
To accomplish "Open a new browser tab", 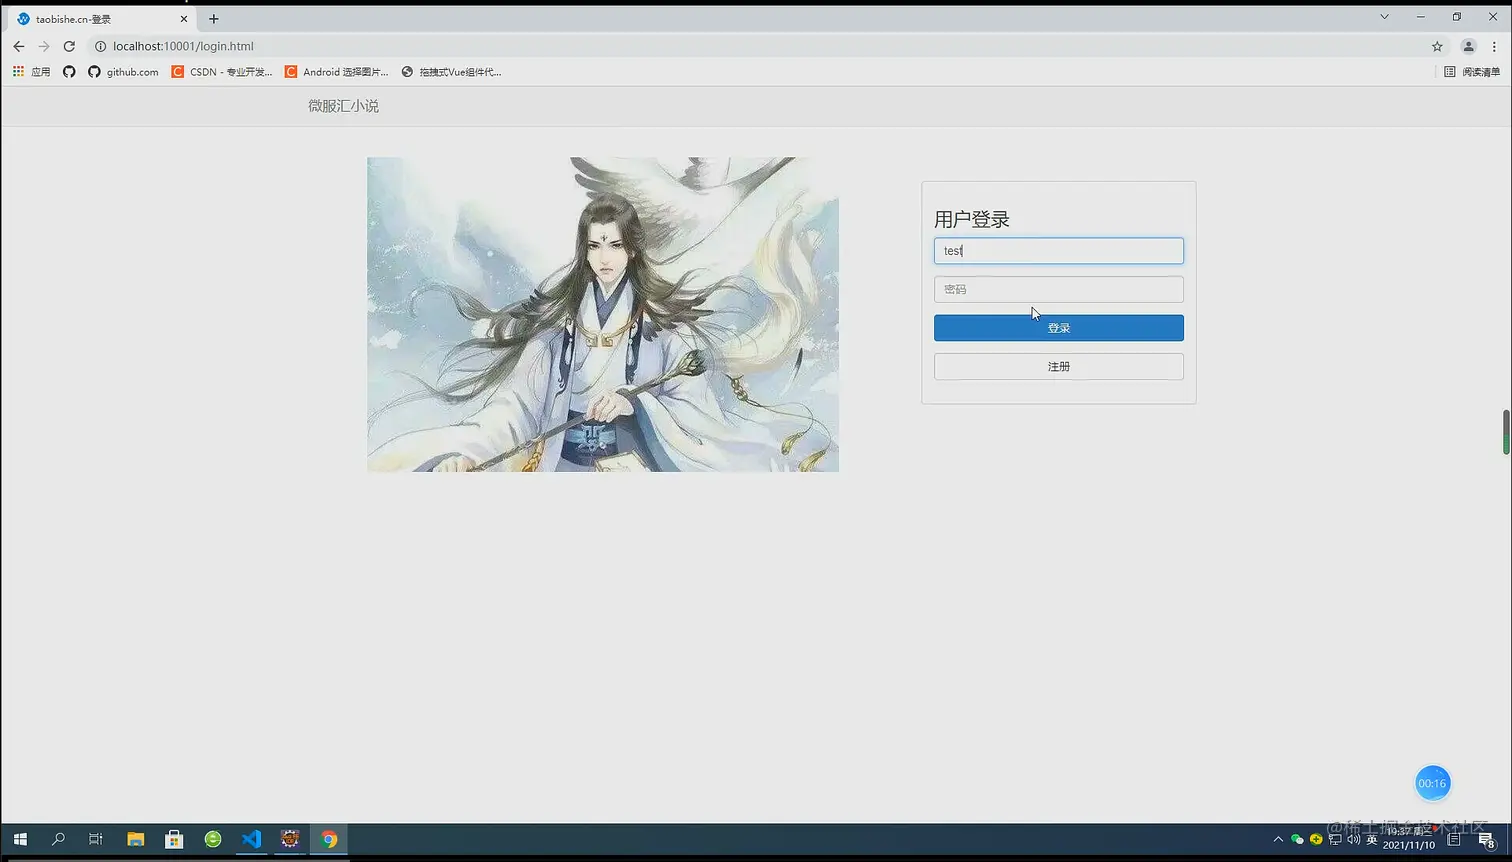I will click(x=213, y=19).
